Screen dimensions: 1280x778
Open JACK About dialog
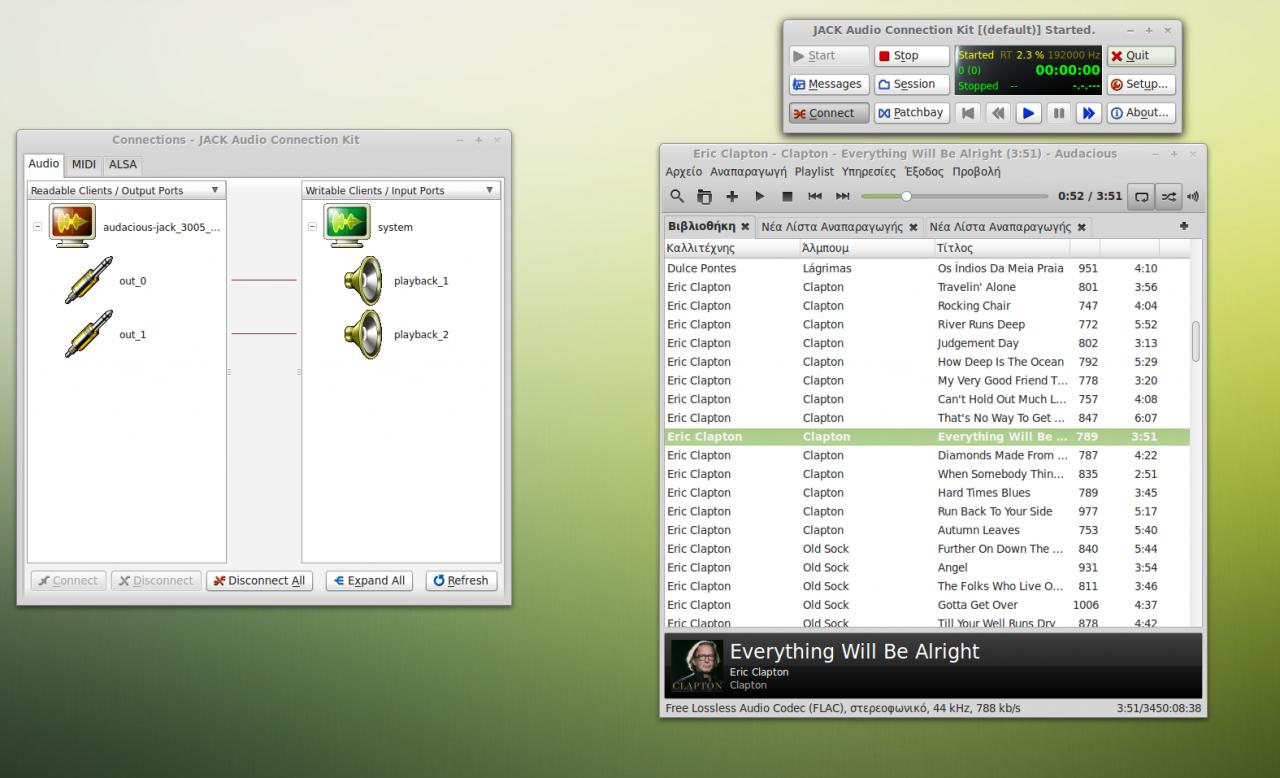coord(1140,113)
